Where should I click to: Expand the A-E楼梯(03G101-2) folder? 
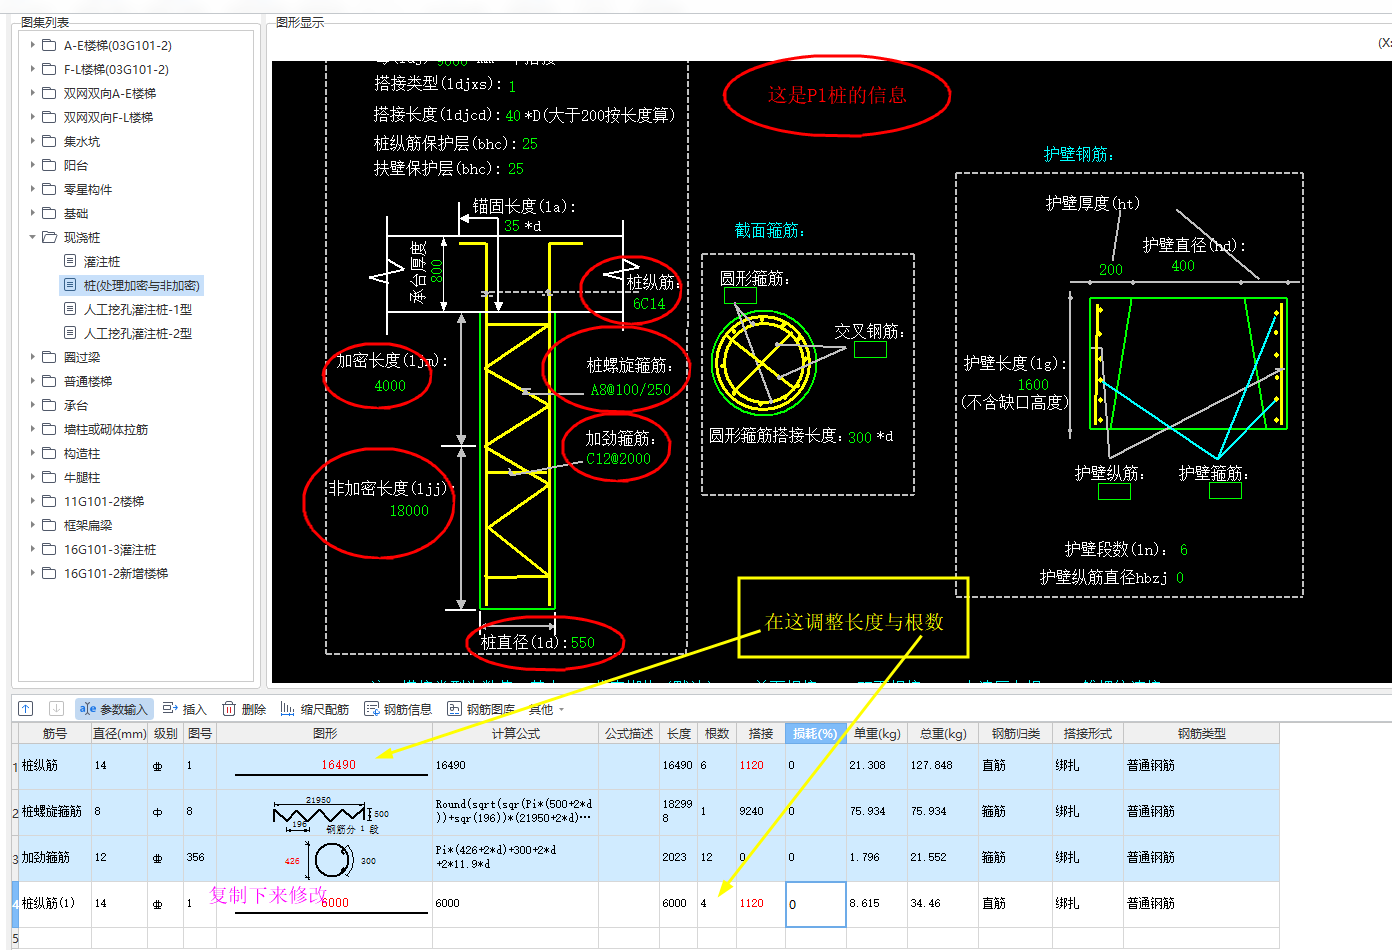pos(32,45)
